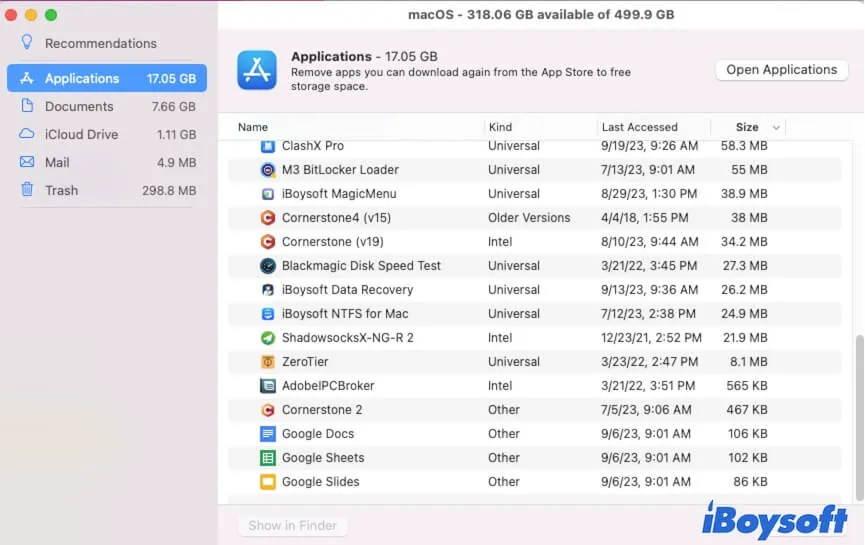
Task: Click the Google Sheets app icon
Action: click(x=268, y=458)
